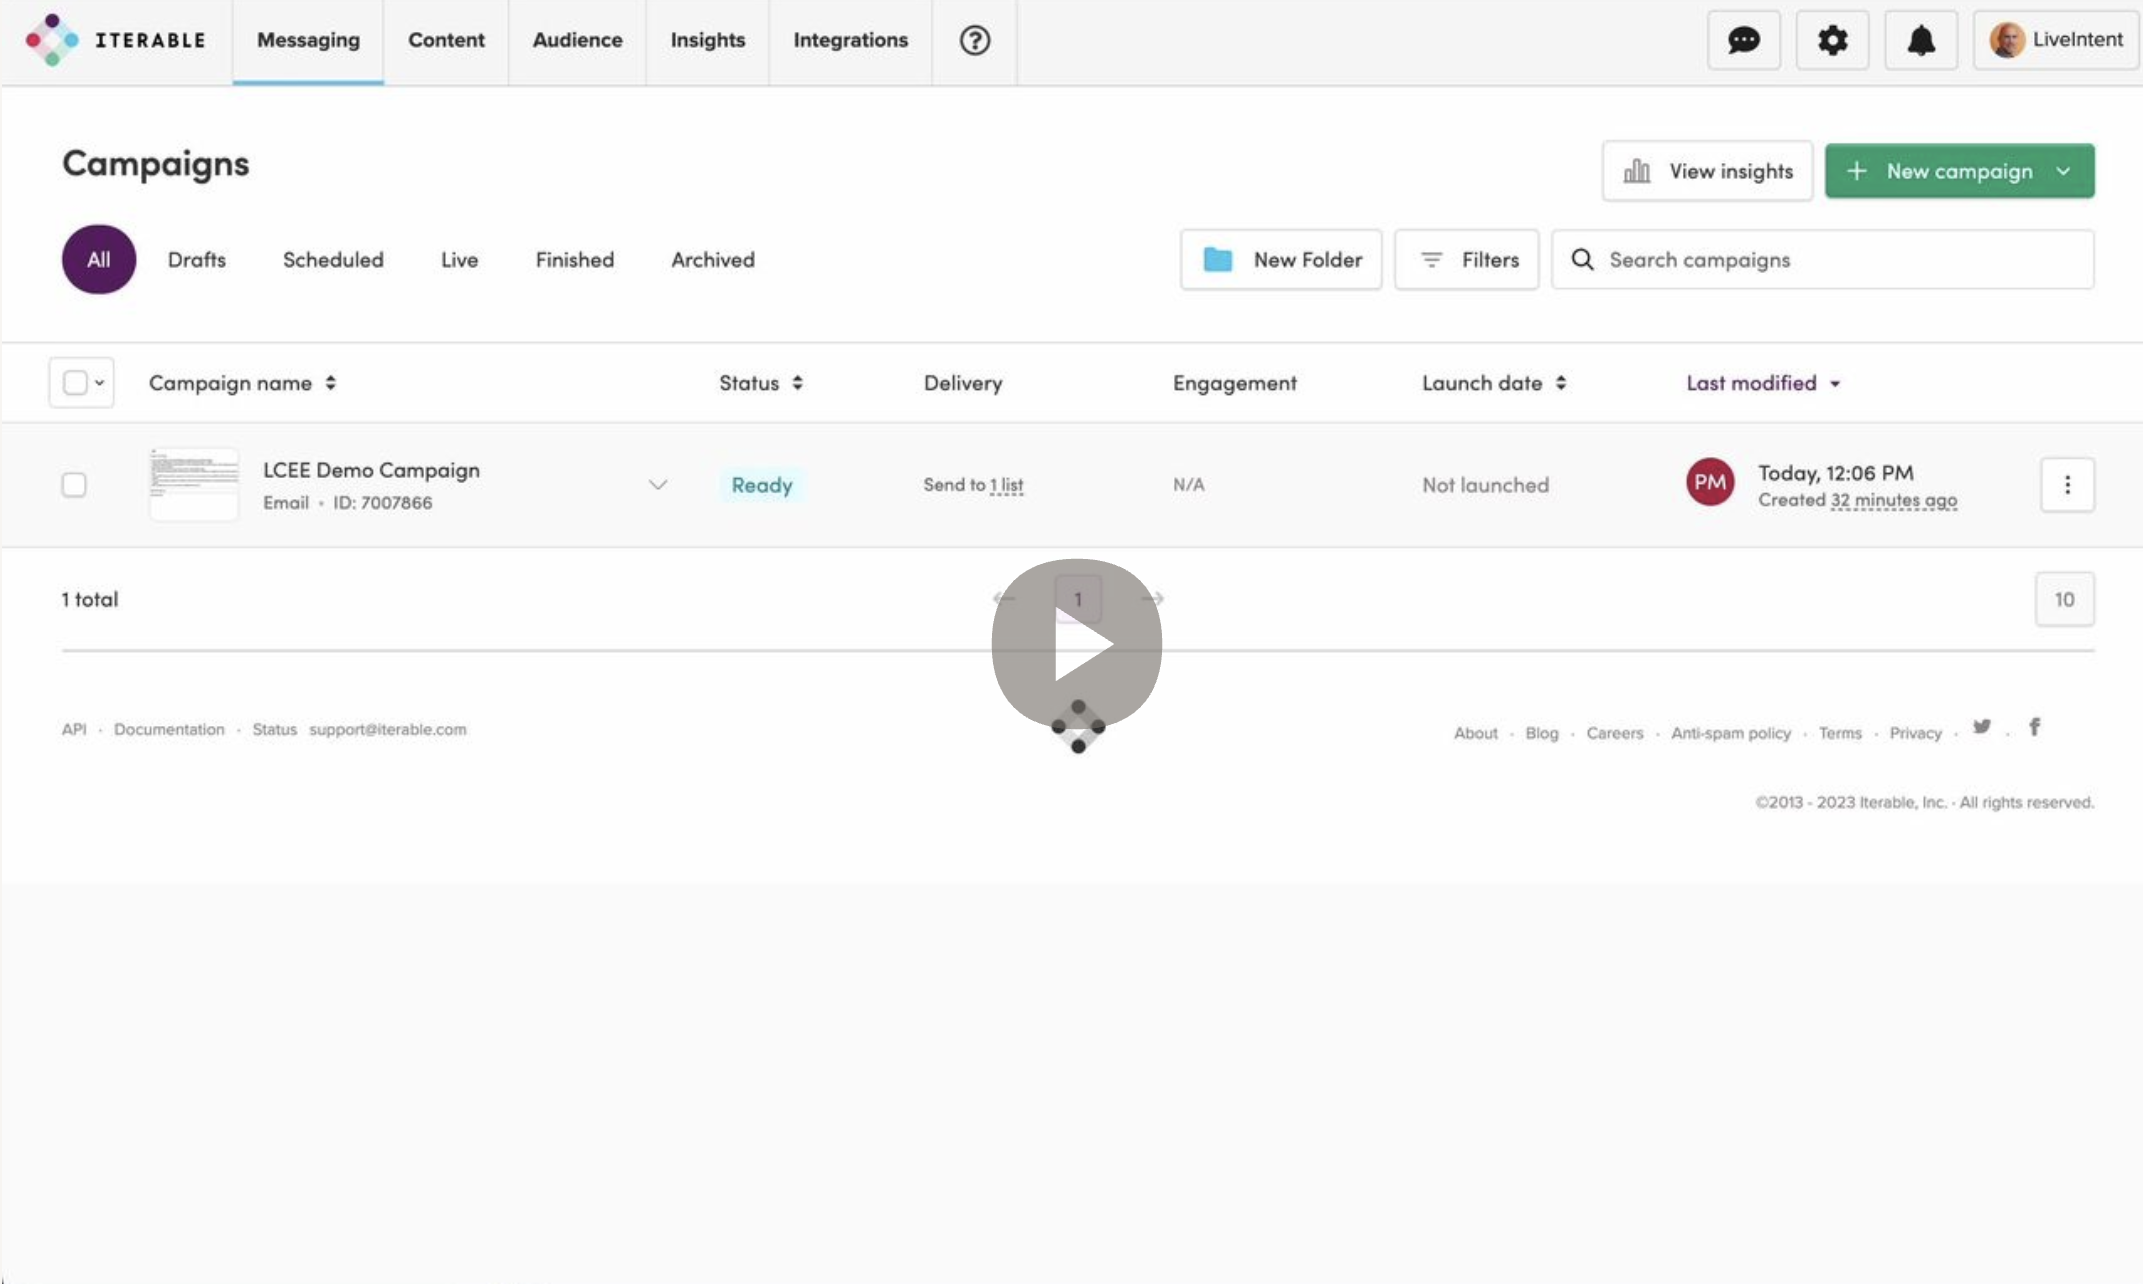
Task: Click the help question mark icon
Action: [974, 40]
